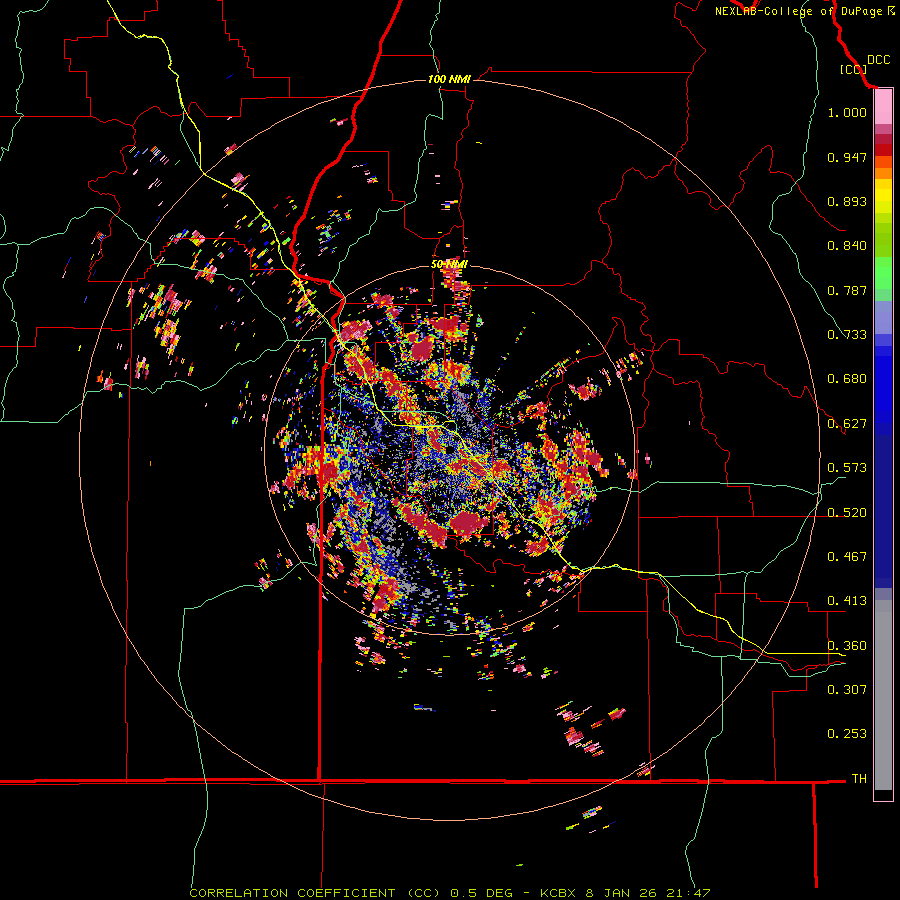This screenshot has height=900, width=900.
Task: Click the [CC] label above the color scale
Action: point(854,69)
